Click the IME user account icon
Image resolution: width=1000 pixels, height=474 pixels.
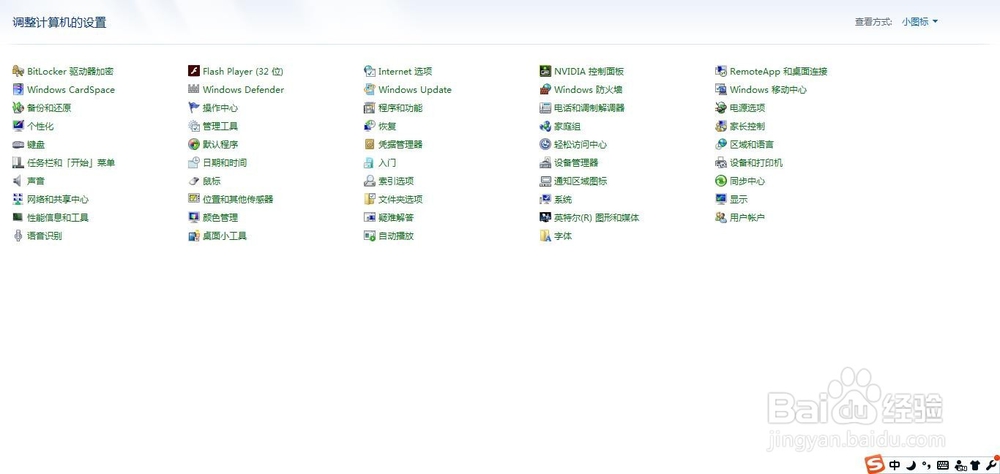pos(960,465)
